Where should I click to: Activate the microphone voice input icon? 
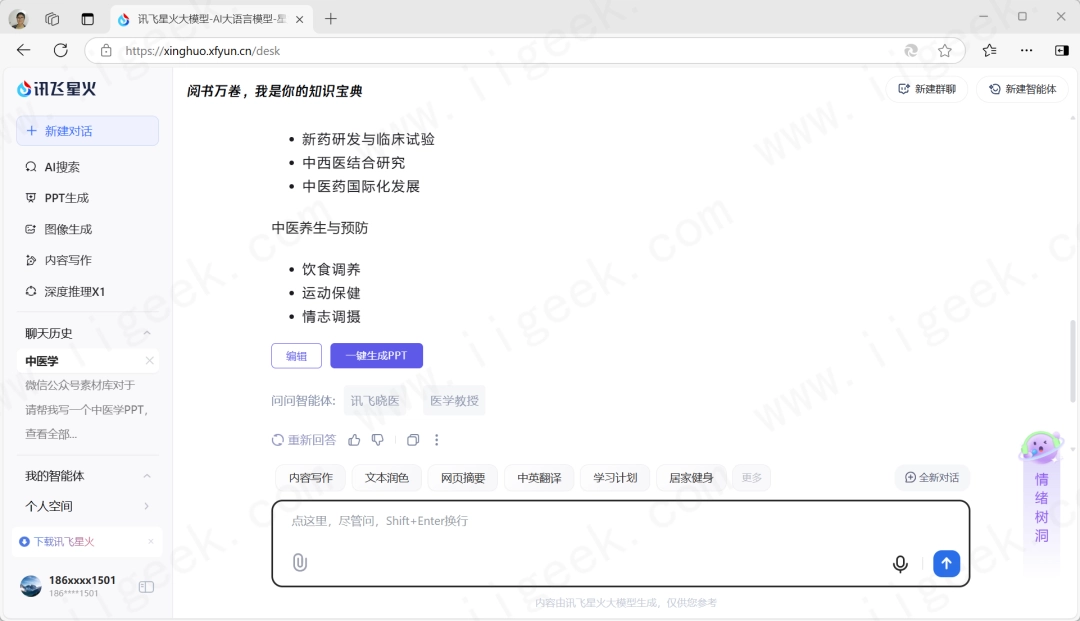[900, 563]
